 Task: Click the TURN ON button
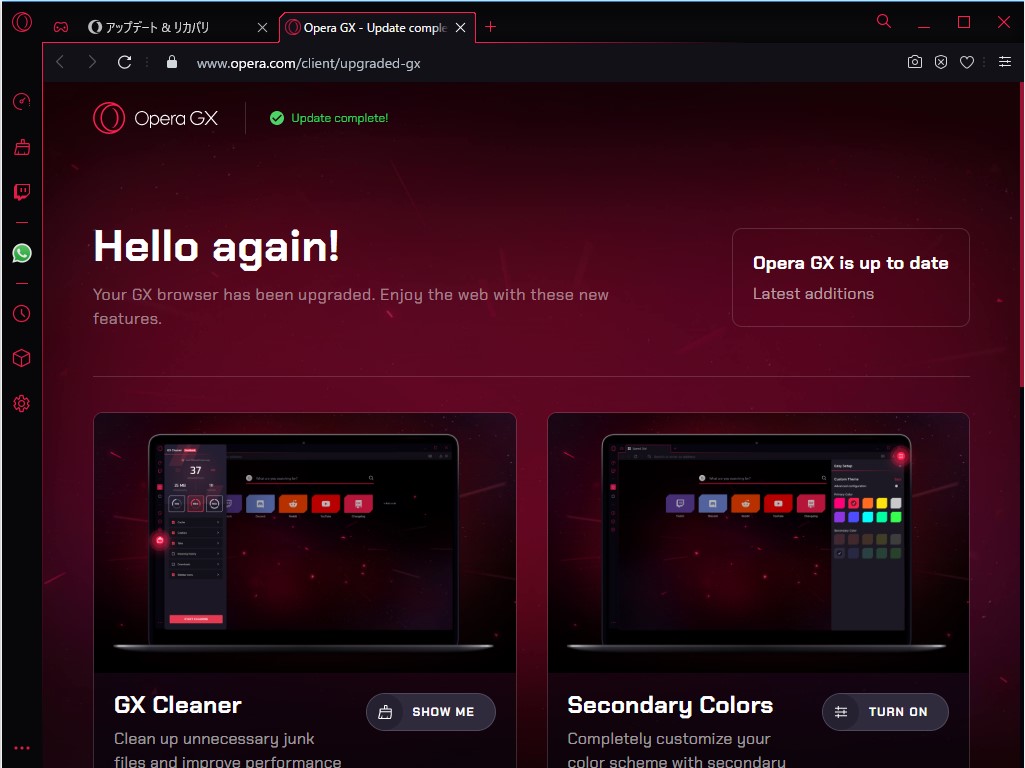pos(885,712)
